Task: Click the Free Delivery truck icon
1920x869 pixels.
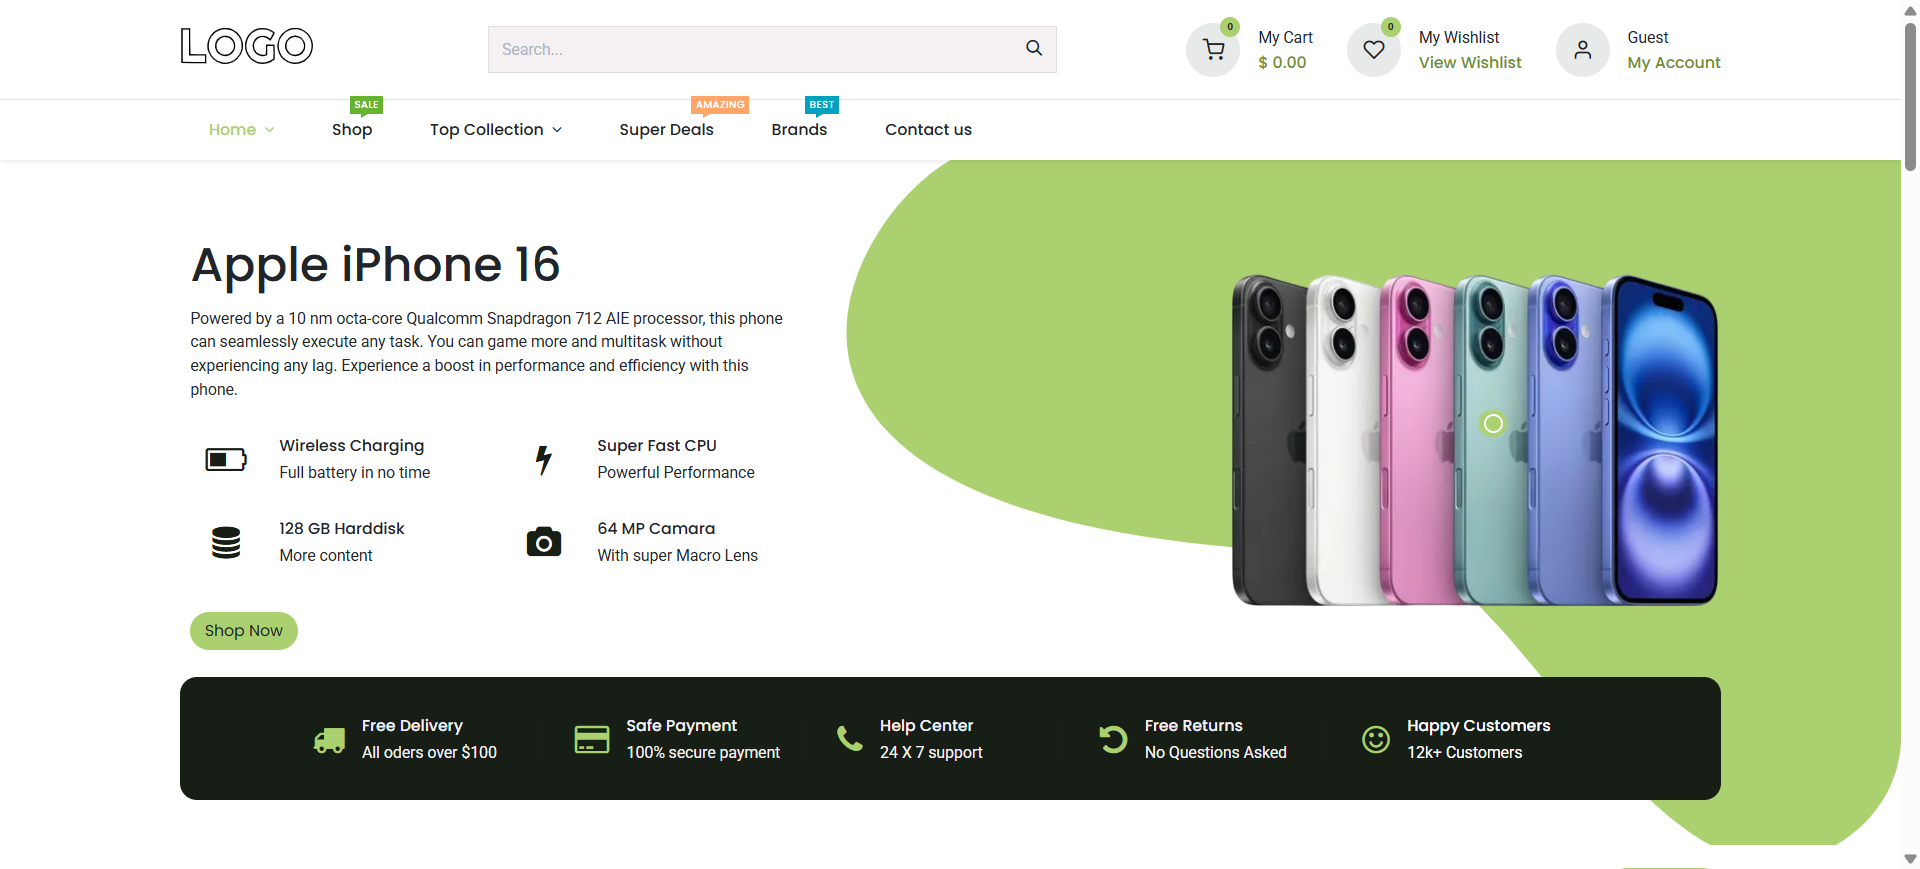Action: [329, 740]
